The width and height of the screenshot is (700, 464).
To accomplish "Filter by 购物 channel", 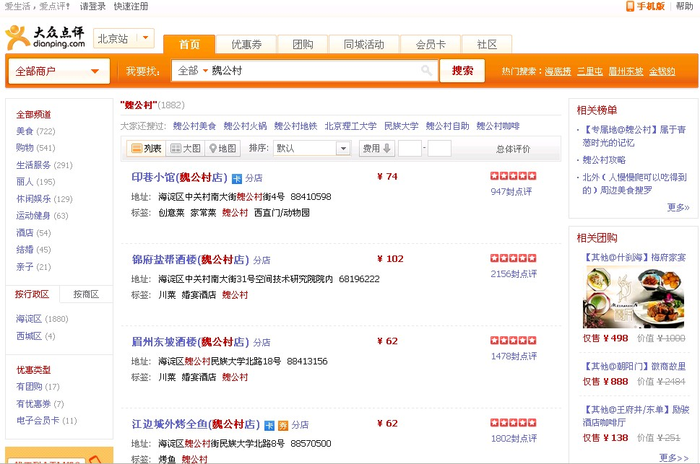I will click(25, 148).
